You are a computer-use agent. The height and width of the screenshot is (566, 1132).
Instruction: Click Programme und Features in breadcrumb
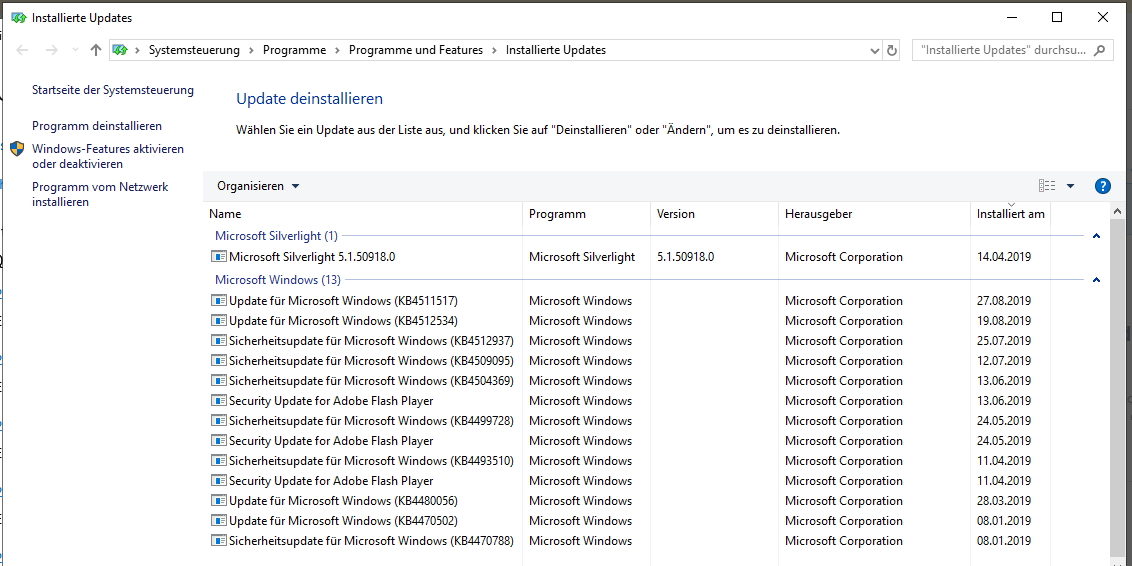[x=415, y=50]
